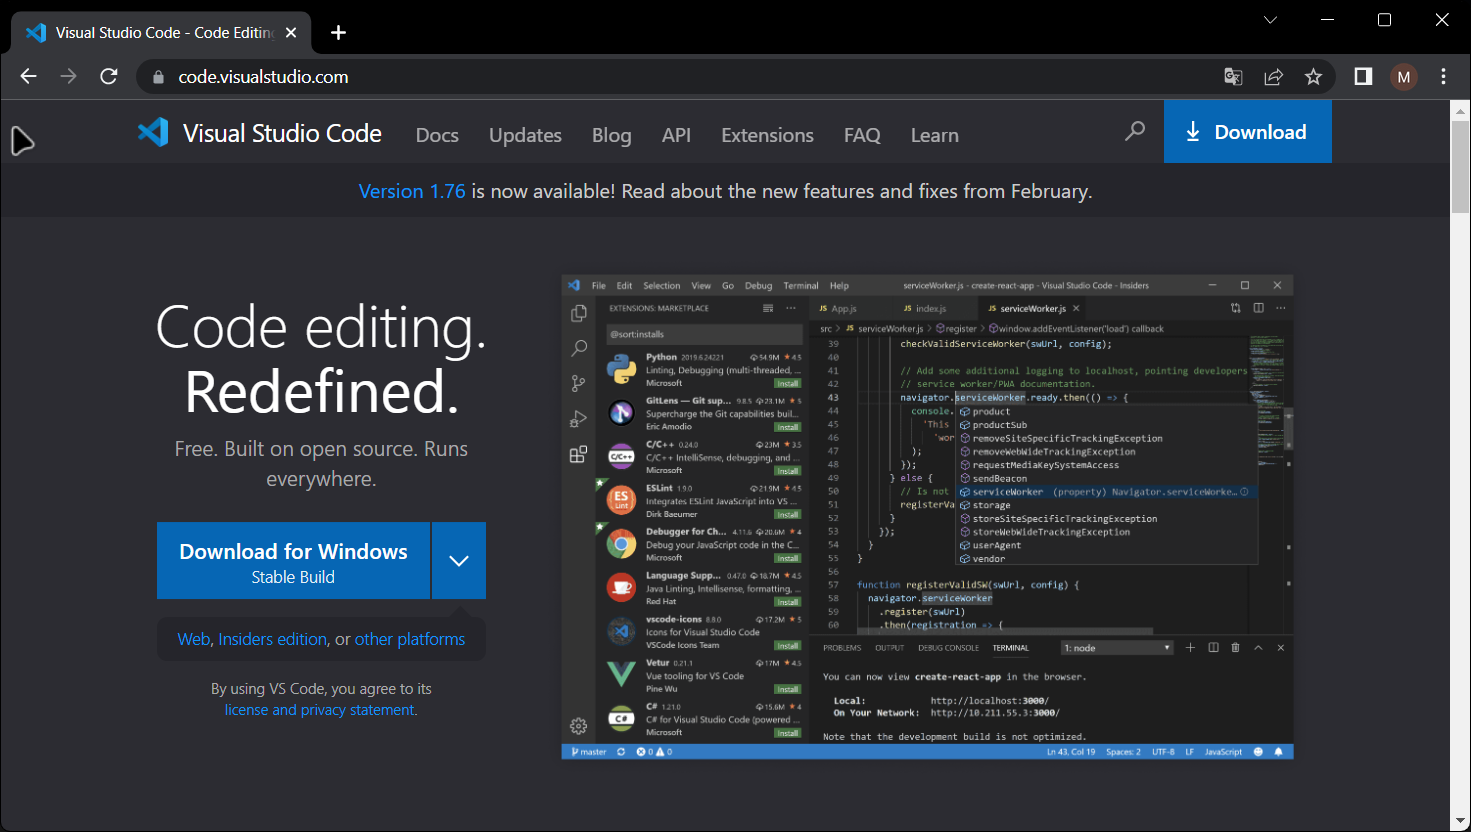
Task: Click the Visual Studio Code browser tab
Action: (161, 33)
